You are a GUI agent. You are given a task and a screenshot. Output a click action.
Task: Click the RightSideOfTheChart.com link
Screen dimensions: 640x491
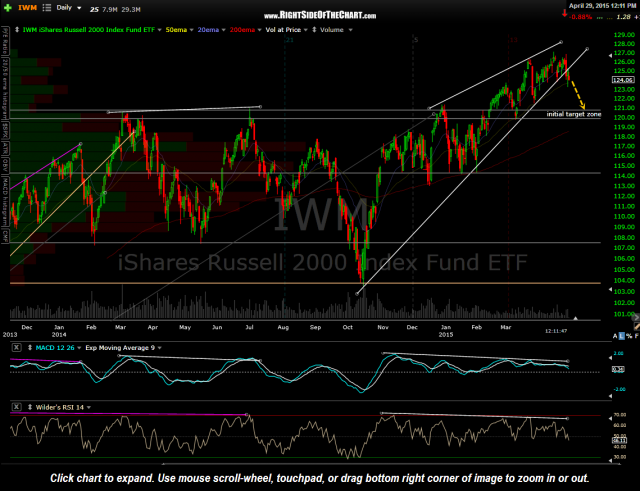[320, 16]
